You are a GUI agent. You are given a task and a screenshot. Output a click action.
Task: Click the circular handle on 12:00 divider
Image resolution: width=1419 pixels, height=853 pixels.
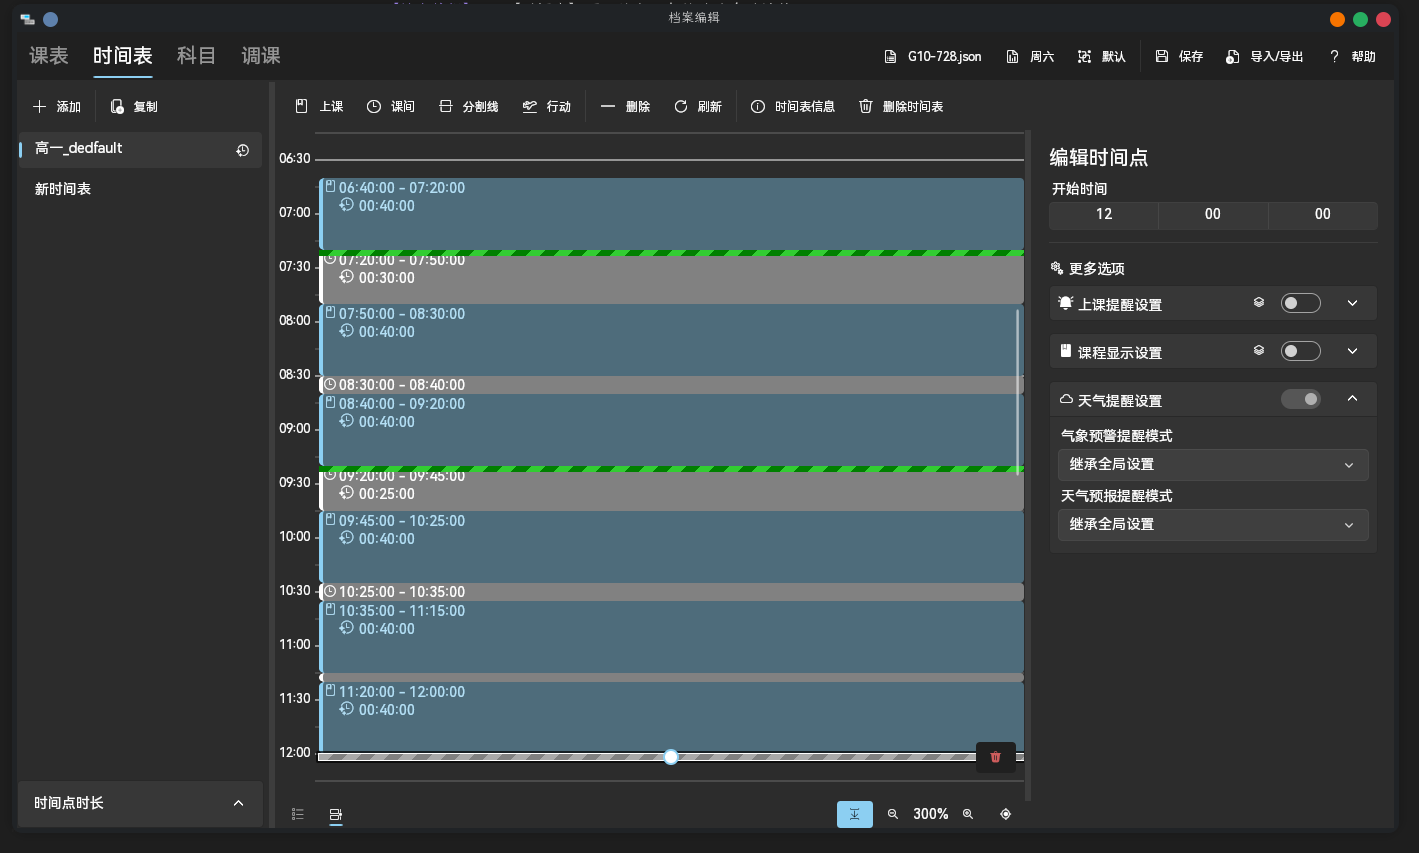671,757
